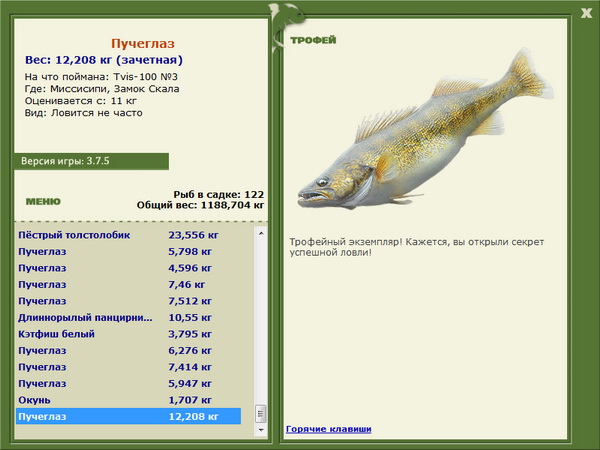The height and width of the screenshot is (450, 600).
Task: Select the Окунь 1,707 кг row
Action: click(x=128, y=399)
